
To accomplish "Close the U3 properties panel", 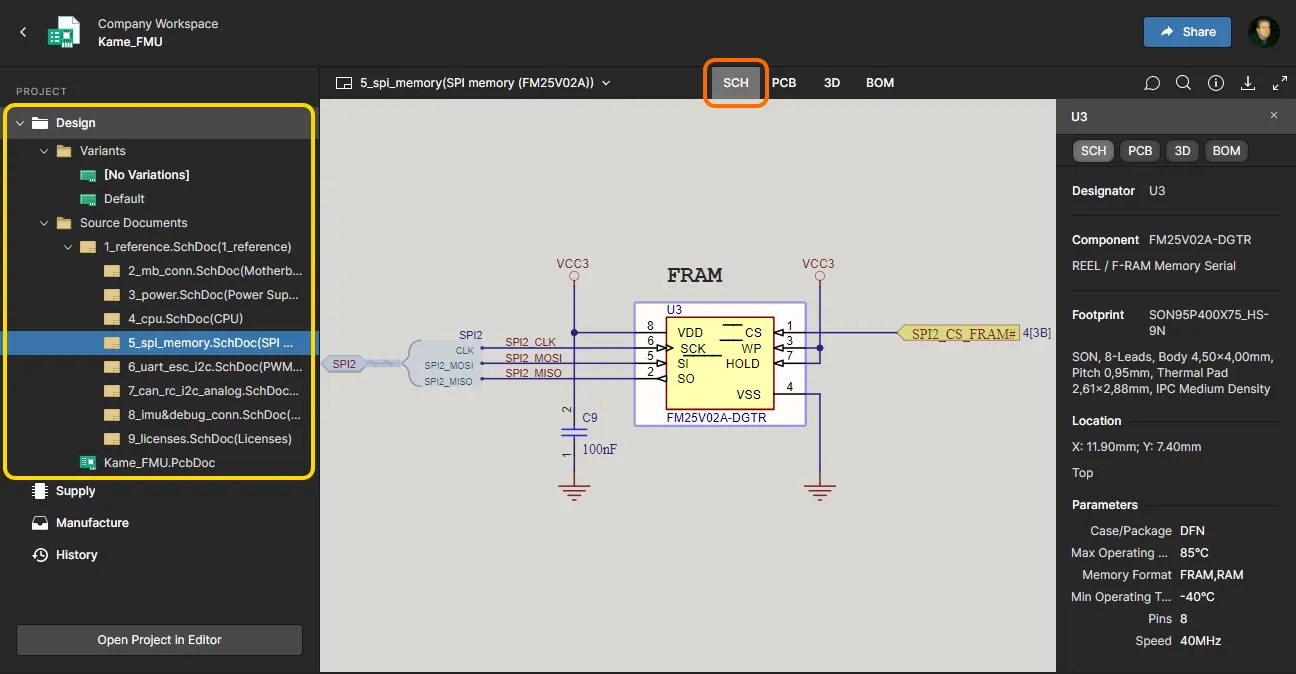I will coord(1274,116).
